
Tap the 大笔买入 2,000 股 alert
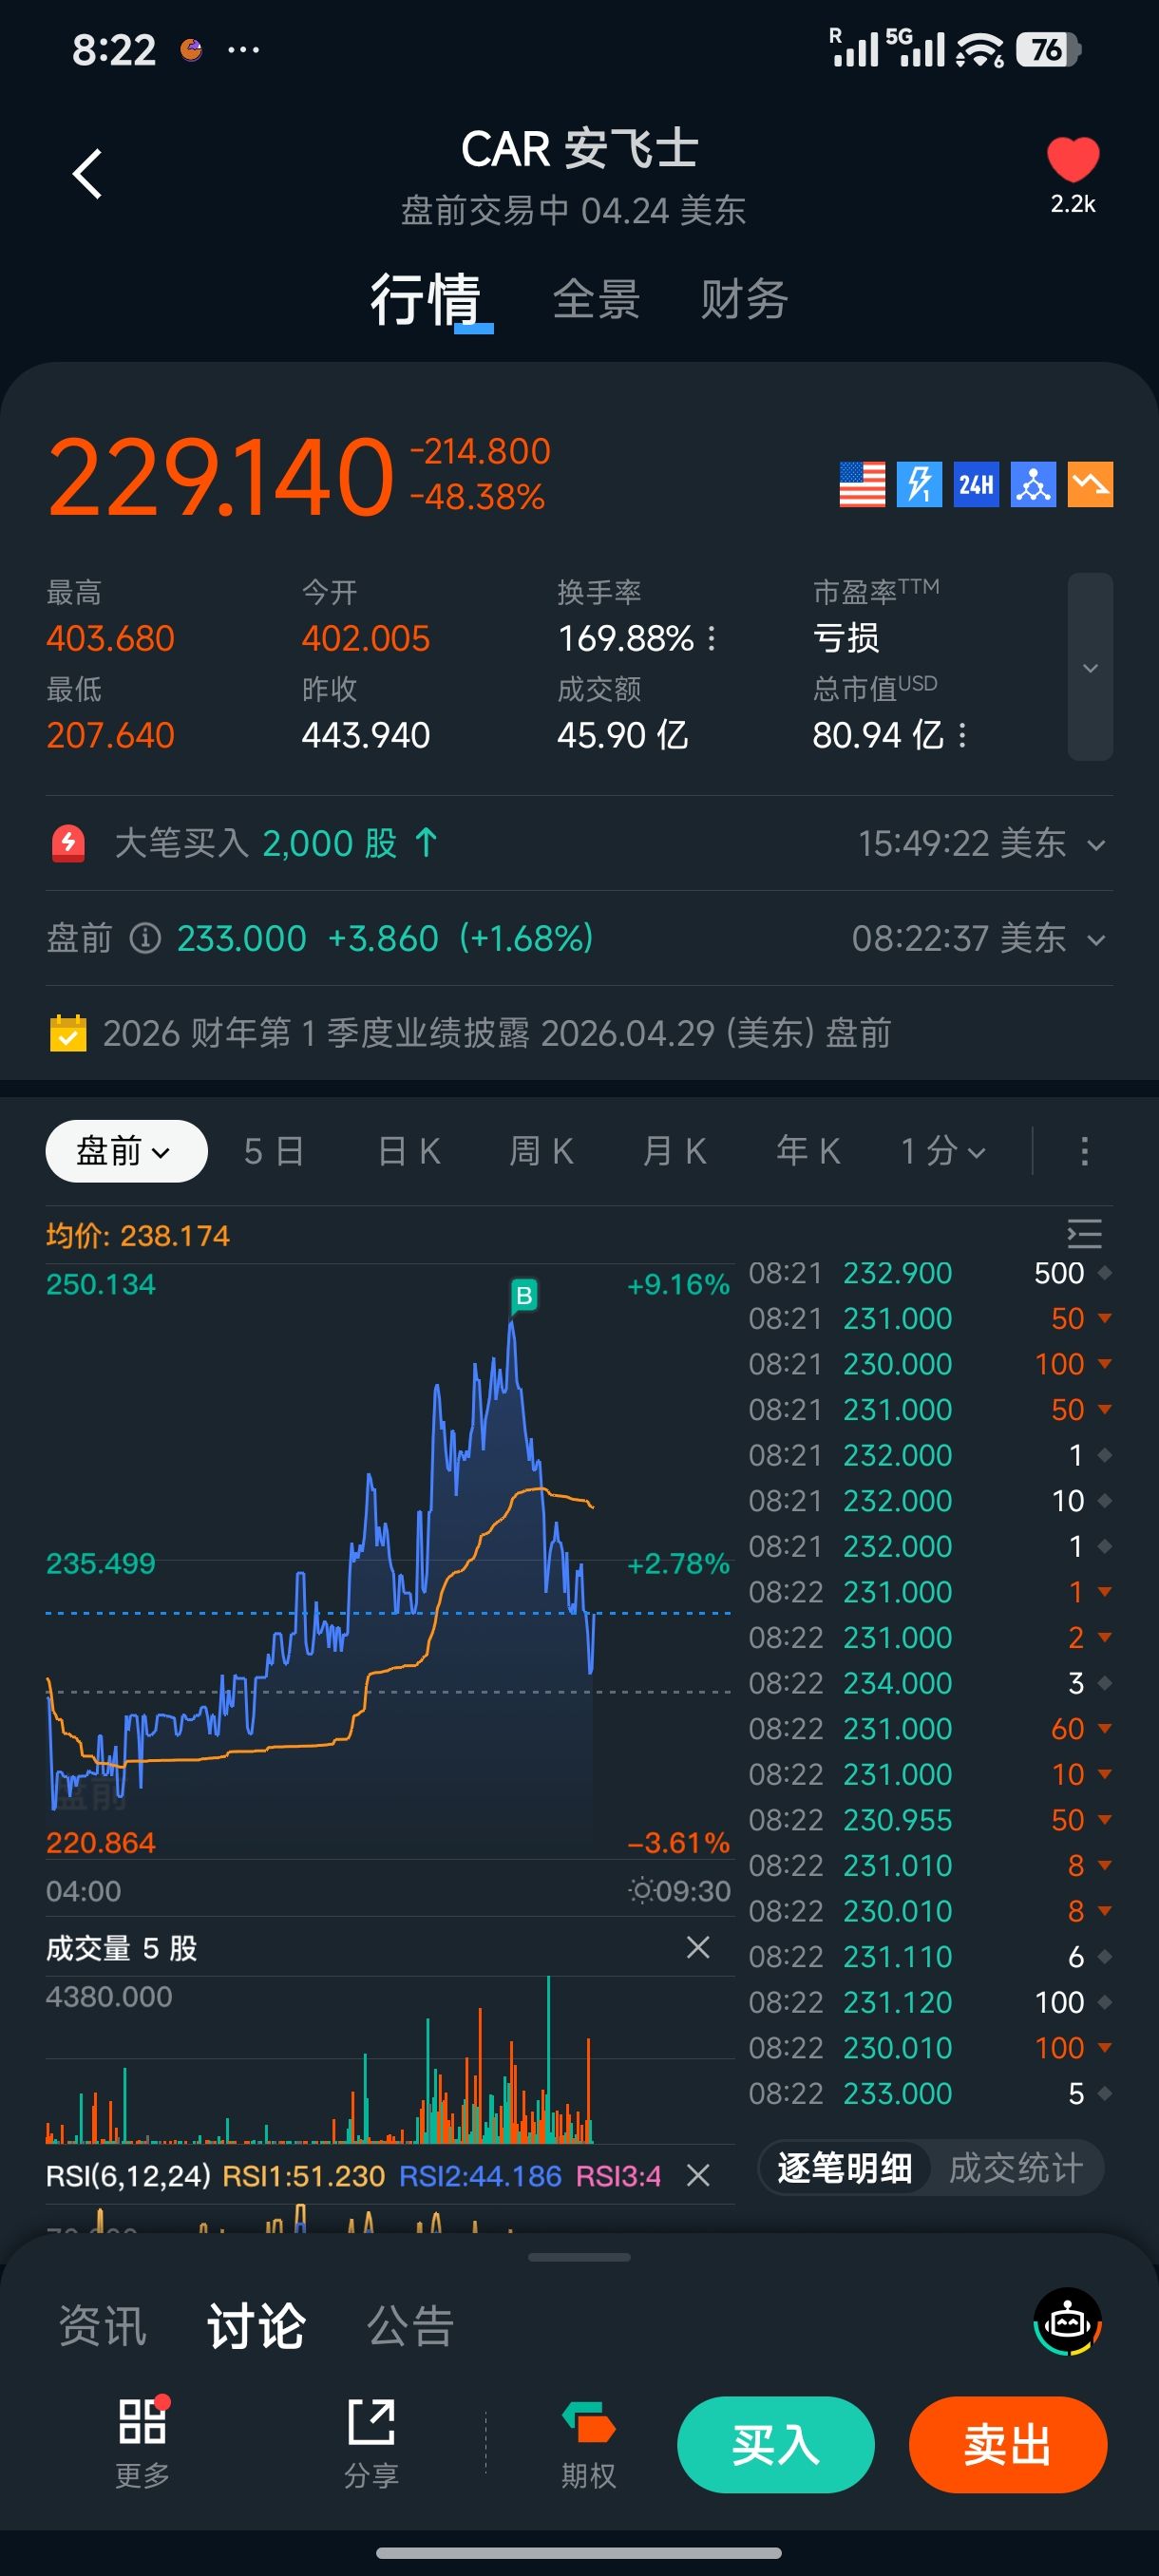pos(276,843)
